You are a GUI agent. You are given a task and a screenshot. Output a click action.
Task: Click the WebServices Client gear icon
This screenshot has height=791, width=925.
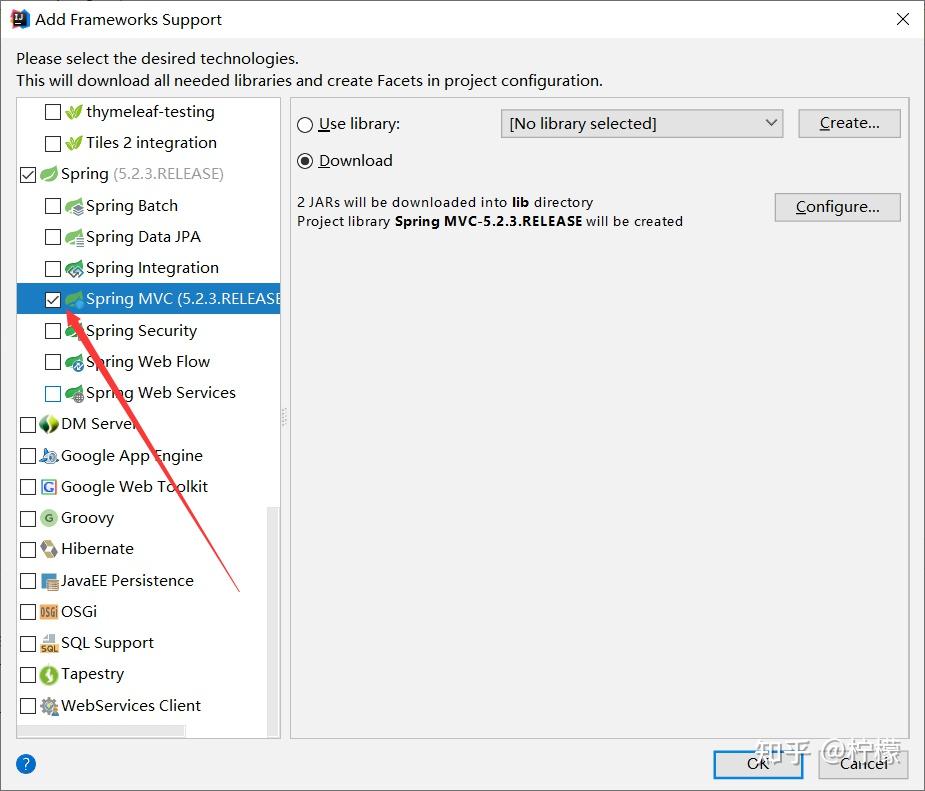[x=49, y=706]
